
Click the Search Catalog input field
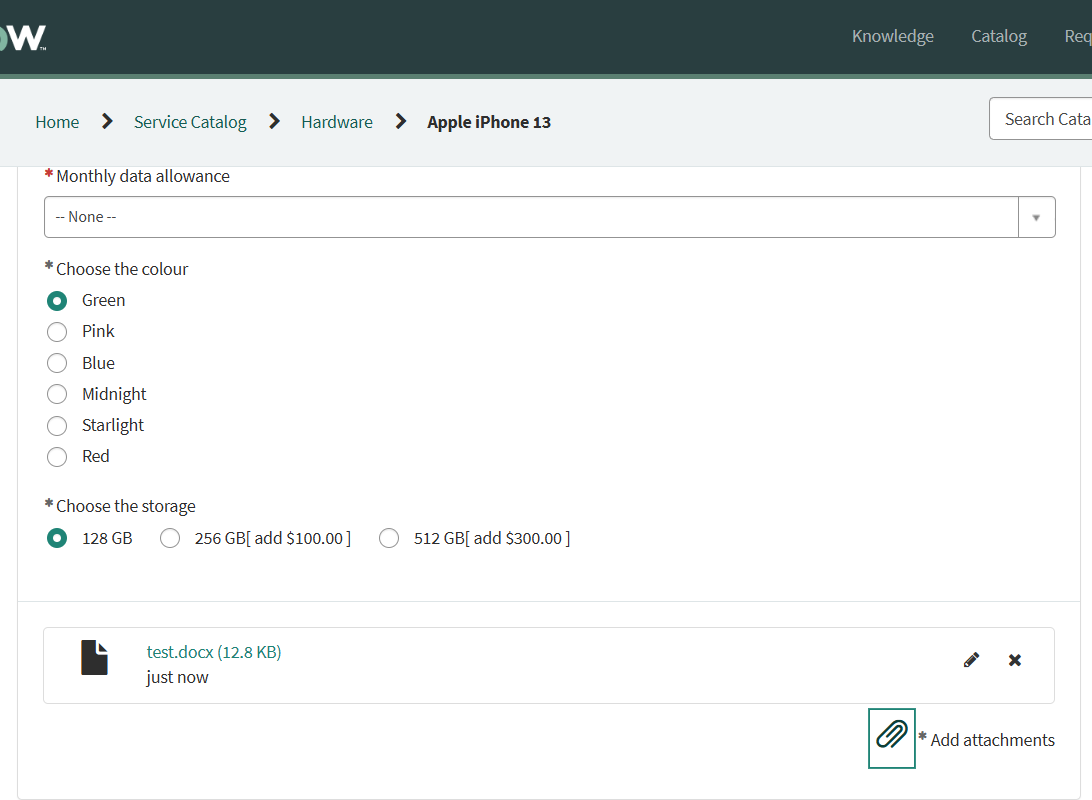point(1040,119)
